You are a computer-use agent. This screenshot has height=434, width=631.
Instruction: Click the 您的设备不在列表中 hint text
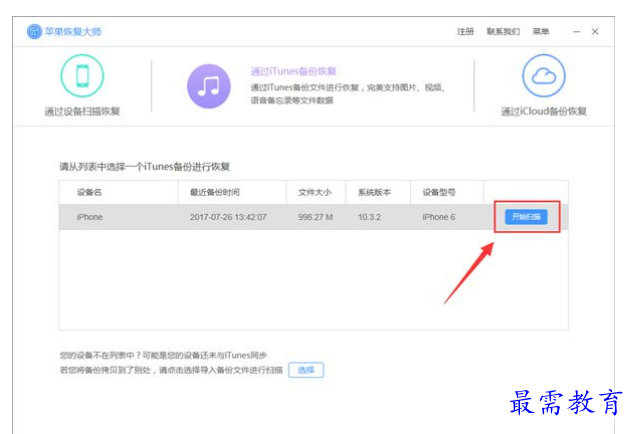point(163,355)
